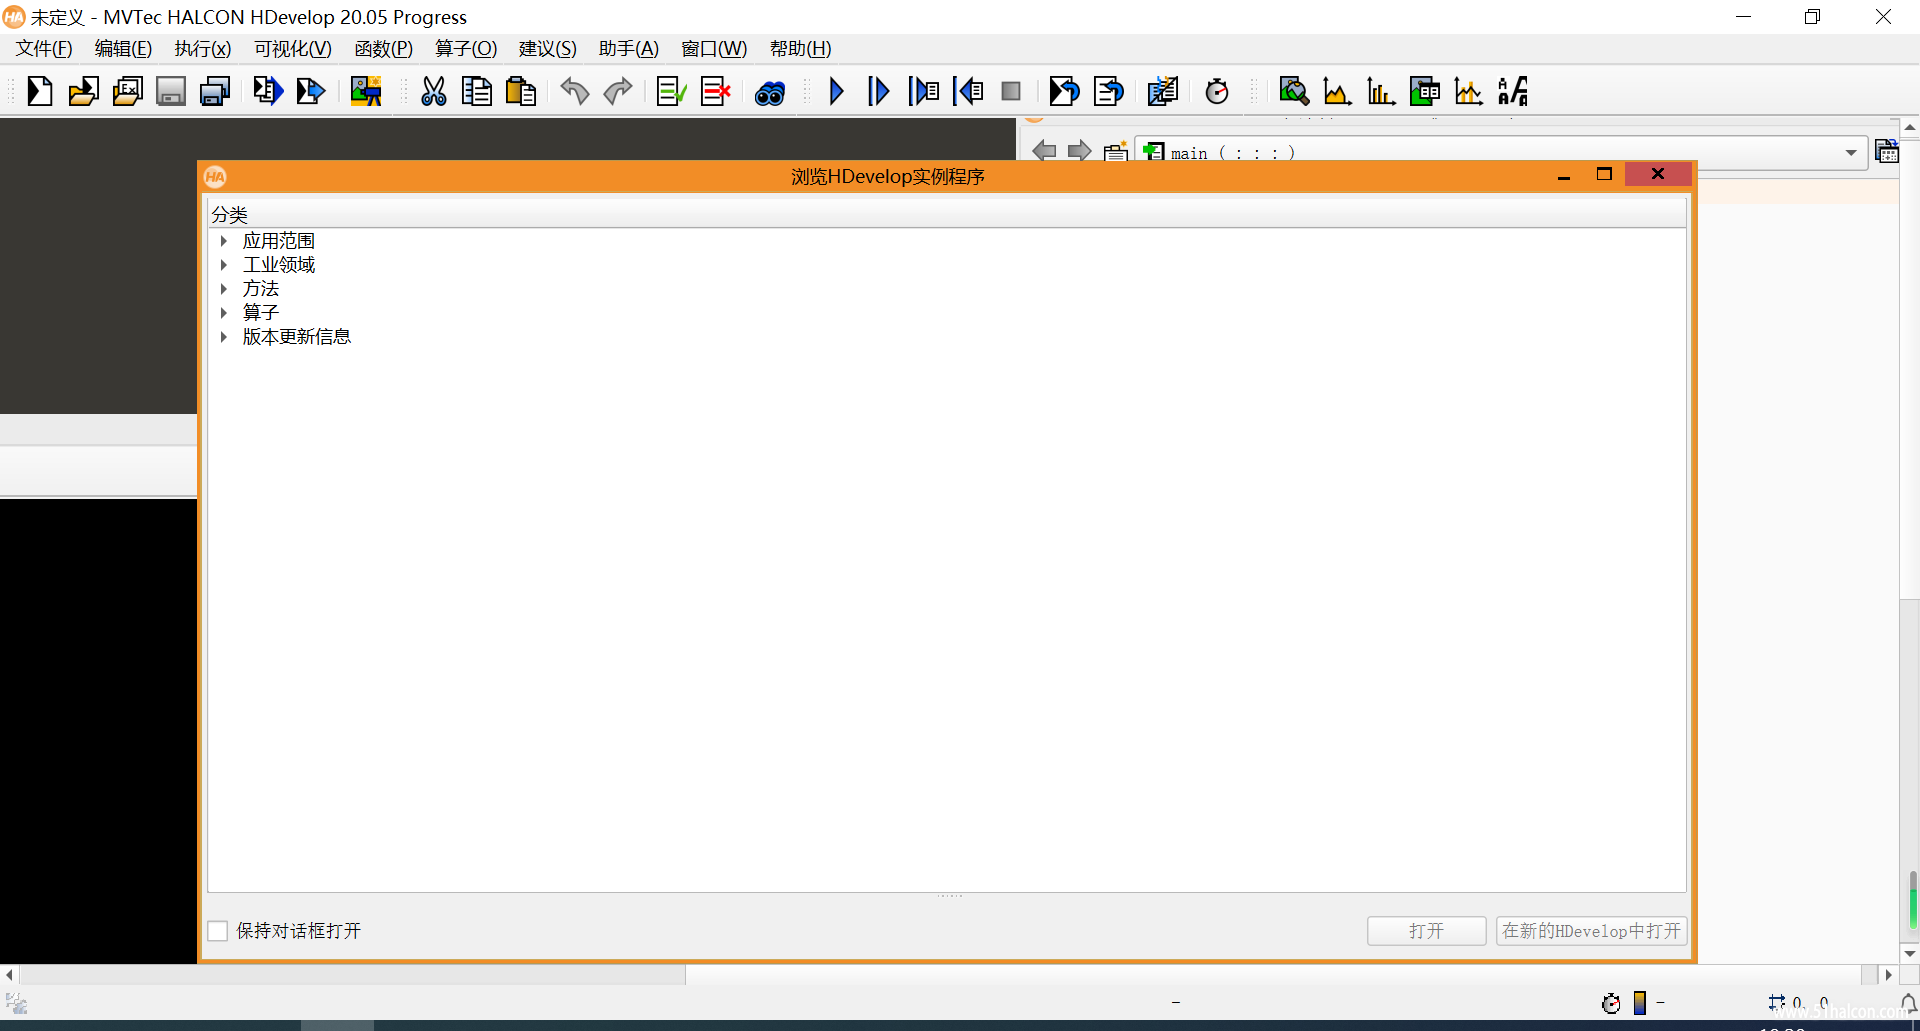Open the zoom window magnifier image icon
Screen dimensions: 1920x1031
(x=1293, y=92)
